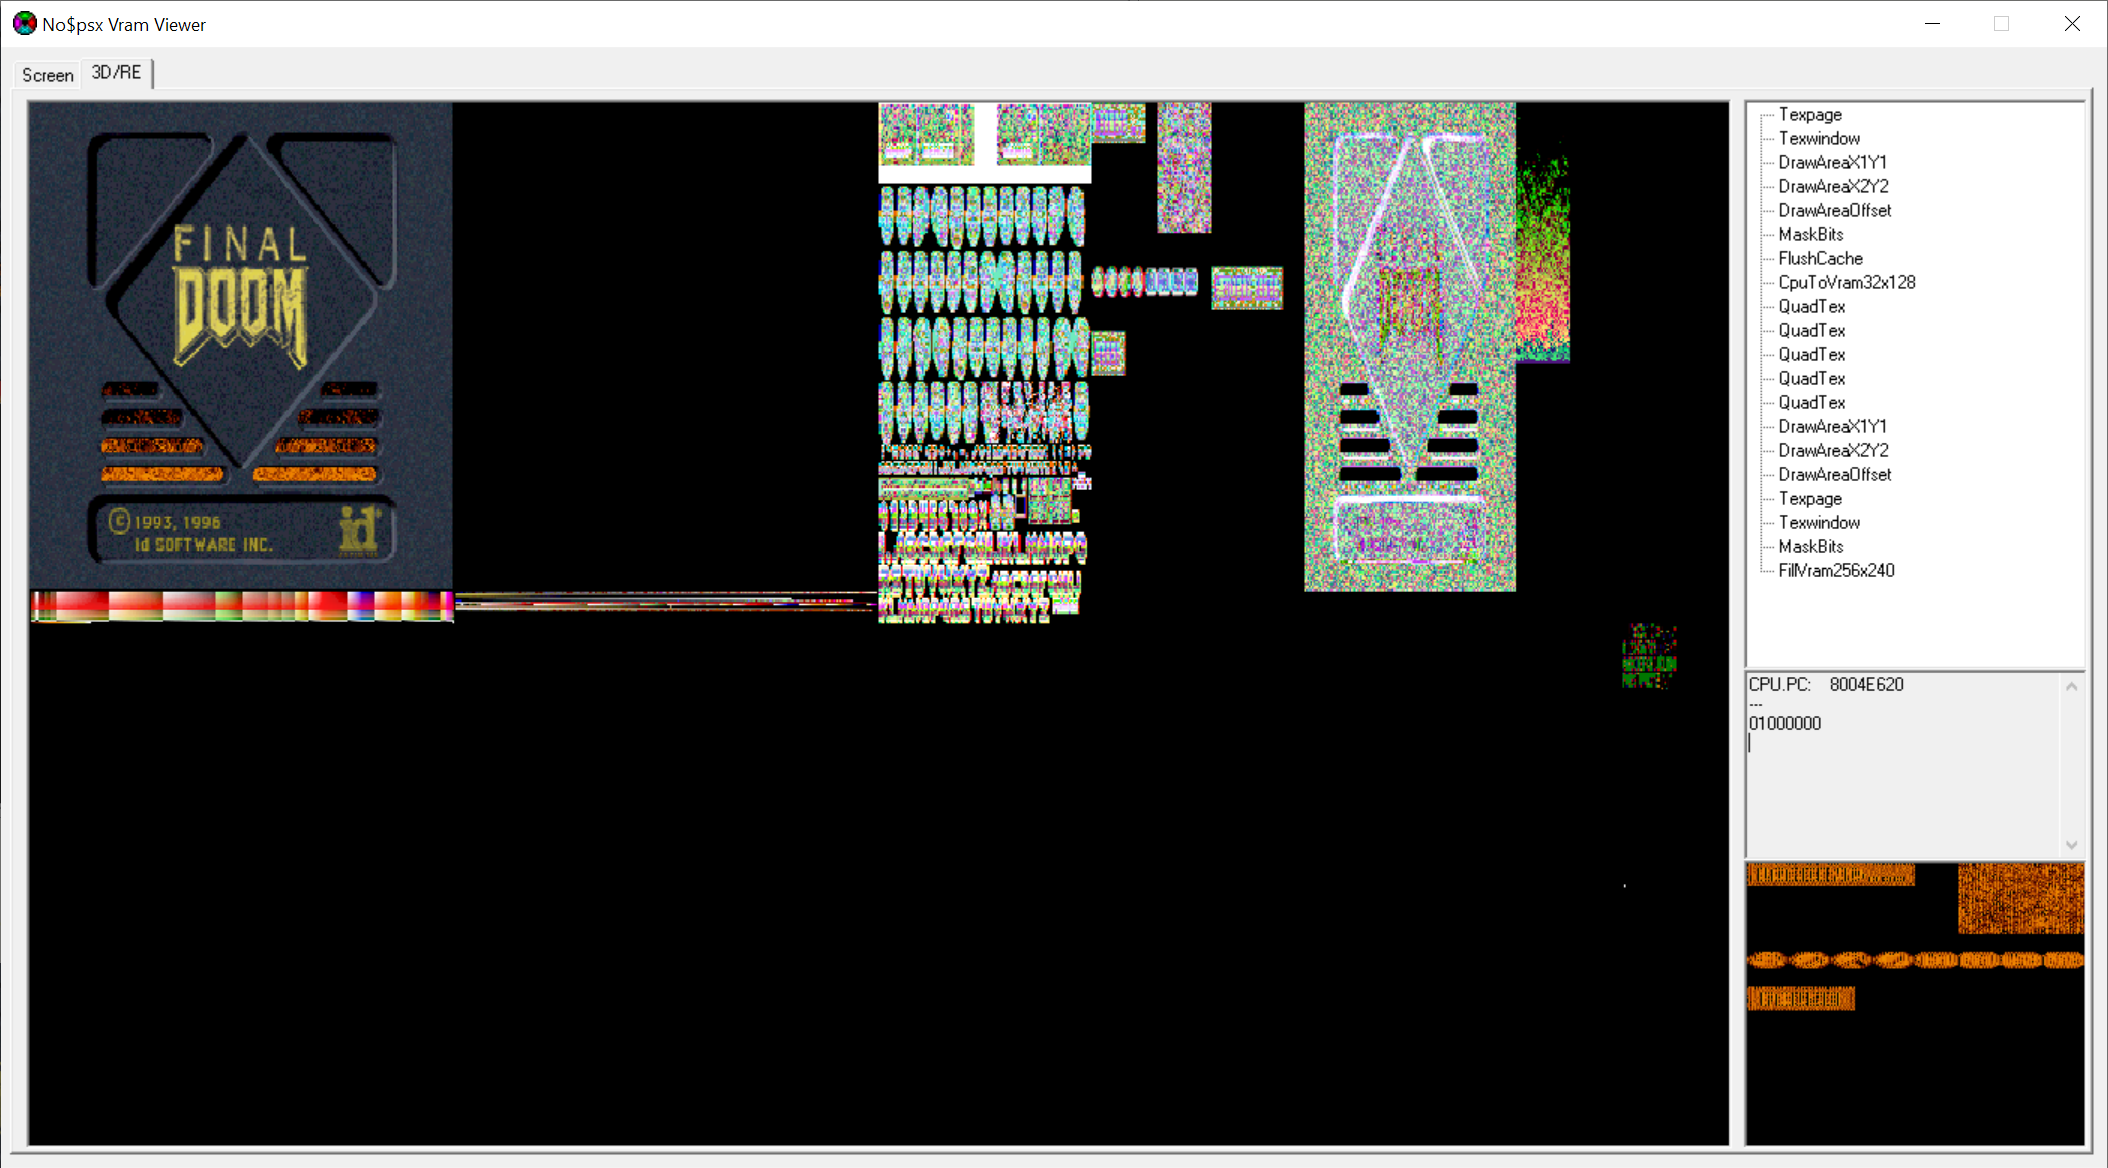
Task: Click the rainbow color palette strip
Action: [241, 606]
